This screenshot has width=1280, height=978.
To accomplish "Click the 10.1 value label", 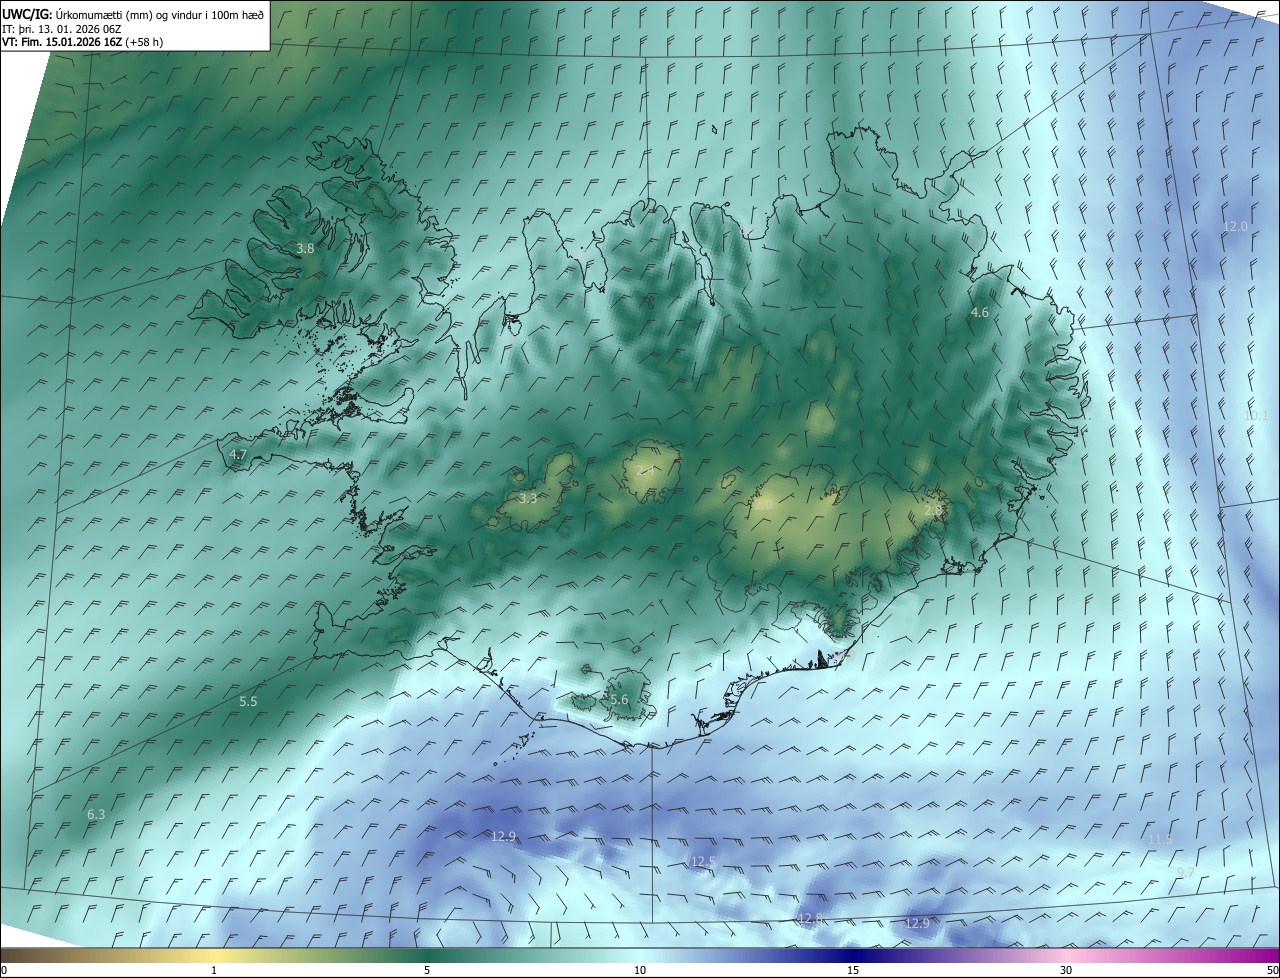I will [1256, 416].
